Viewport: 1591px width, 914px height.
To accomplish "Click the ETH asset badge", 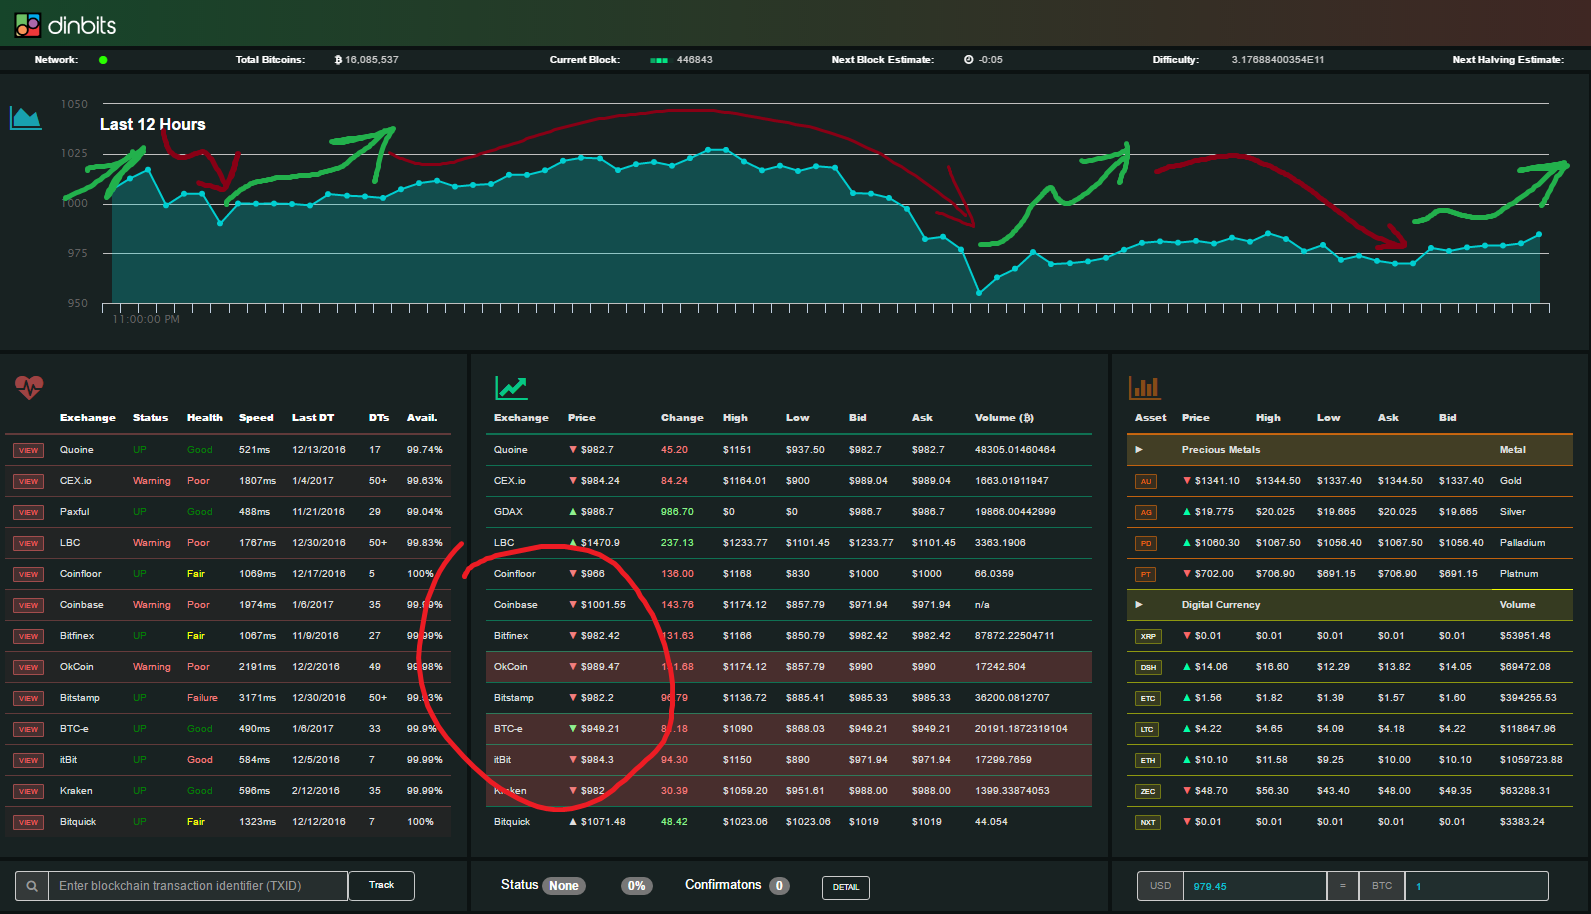I will point(1147,760).
